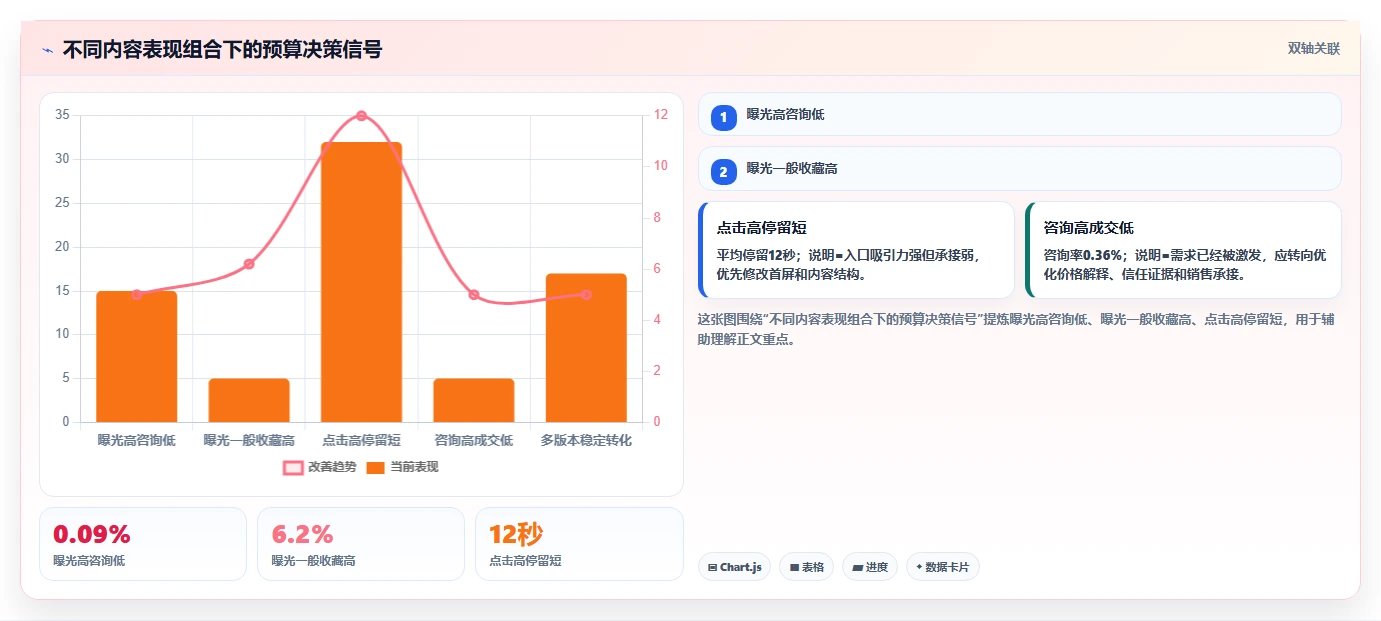
Task: Click the icon on the Chart.js tag
Action: [x=712, y=567]
